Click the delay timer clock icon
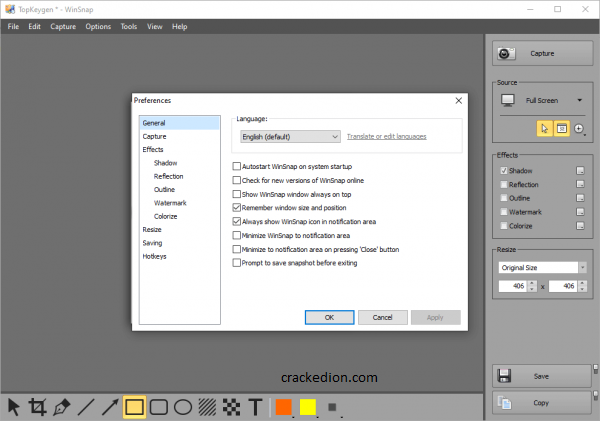 point(579,129)
